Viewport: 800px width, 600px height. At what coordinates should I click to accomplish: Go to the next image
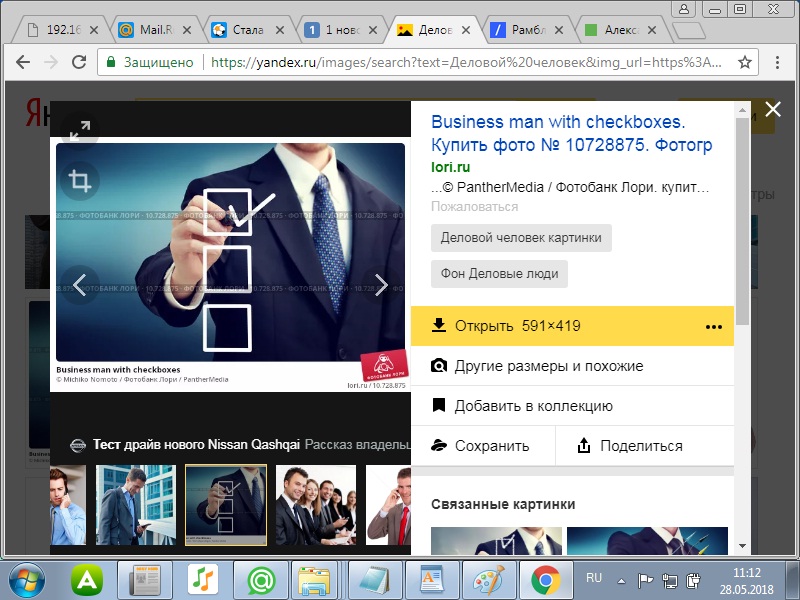[381, 285]
